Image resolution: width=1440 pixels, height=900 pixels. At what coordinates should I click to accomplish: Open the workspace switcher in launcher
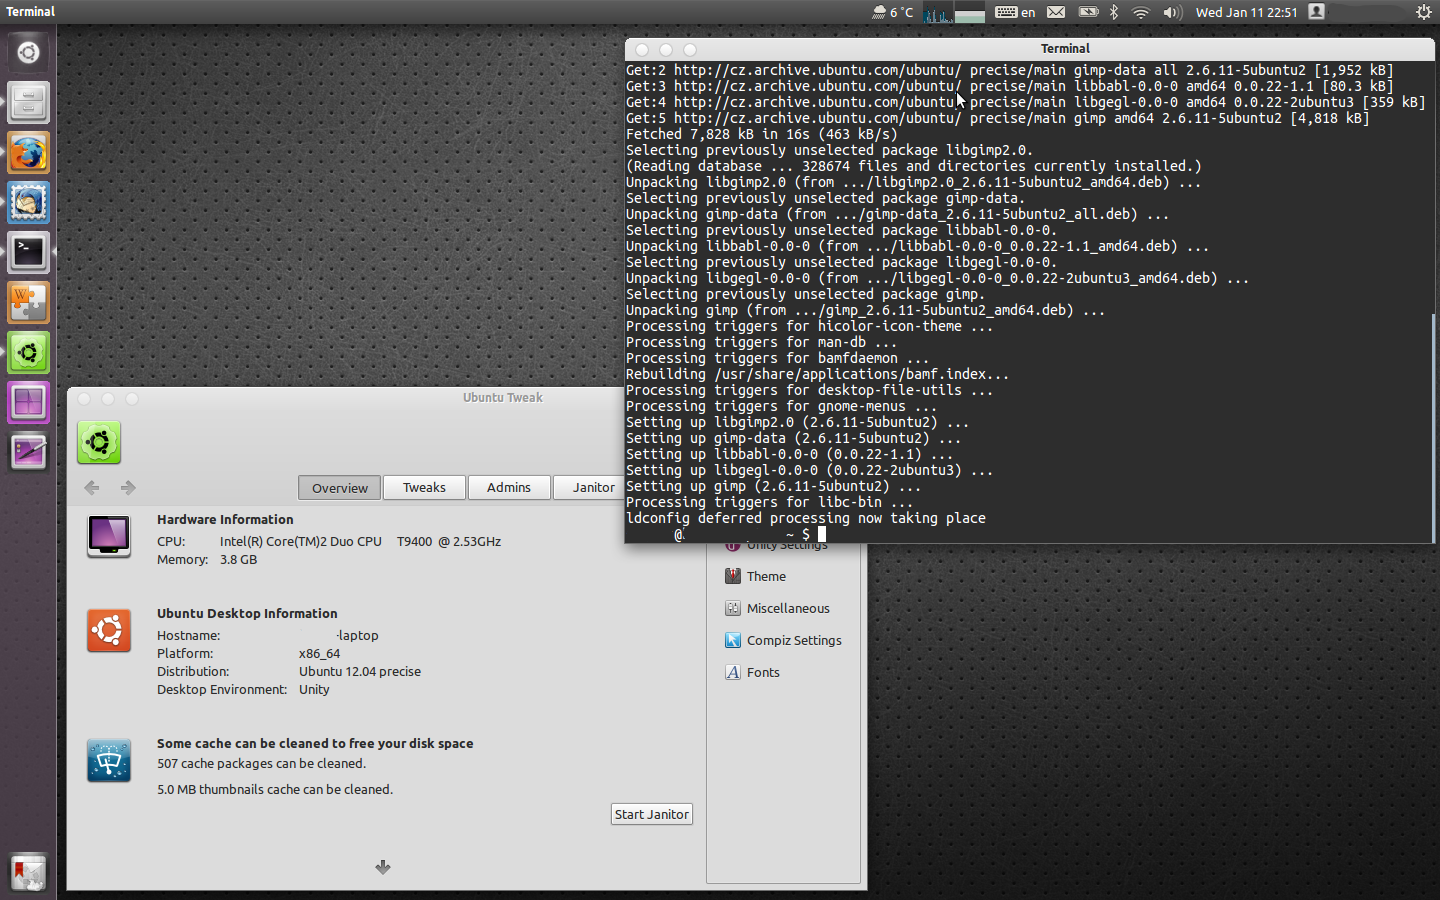[28, 403]
